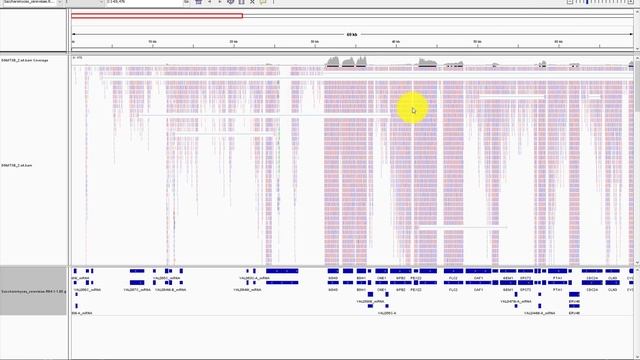Click the PTA1 gene feature

pos(557,271)
